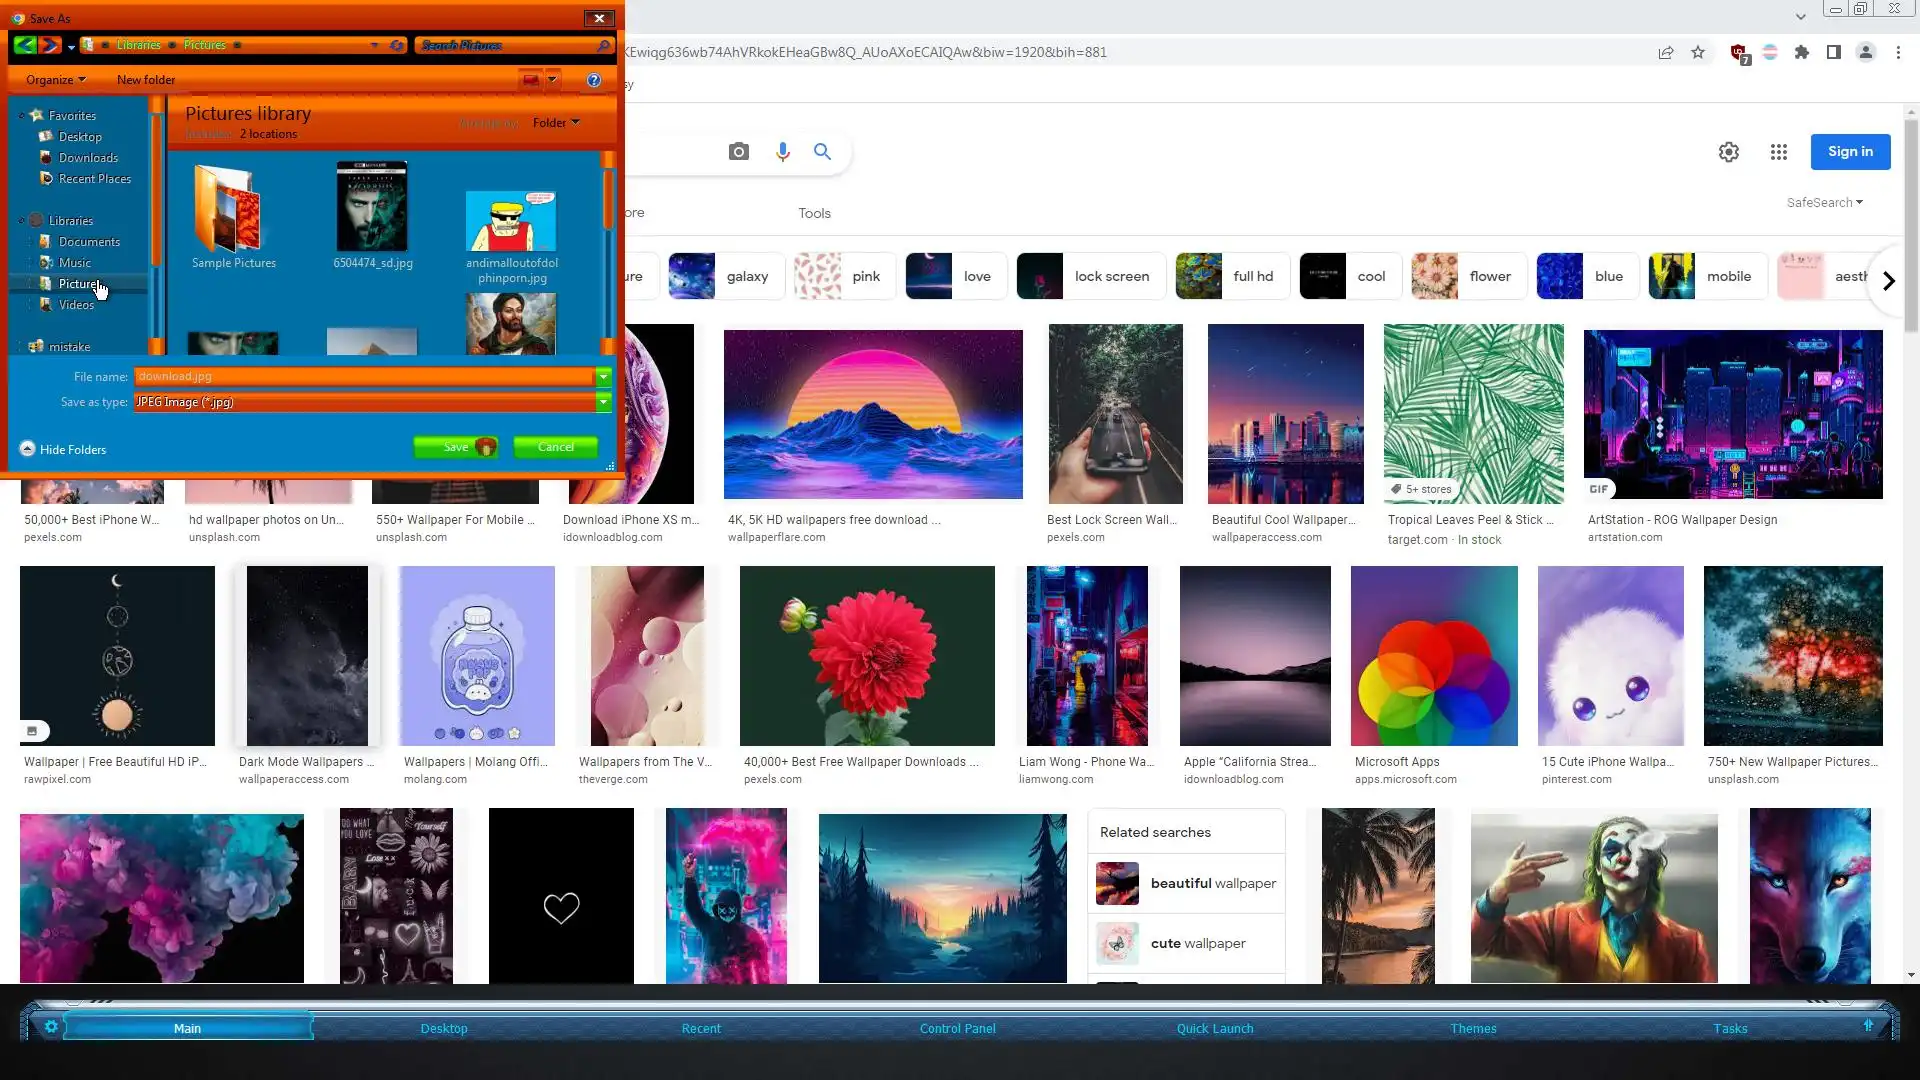
Task: Click the Search by image camera icon
Action: 739,152
